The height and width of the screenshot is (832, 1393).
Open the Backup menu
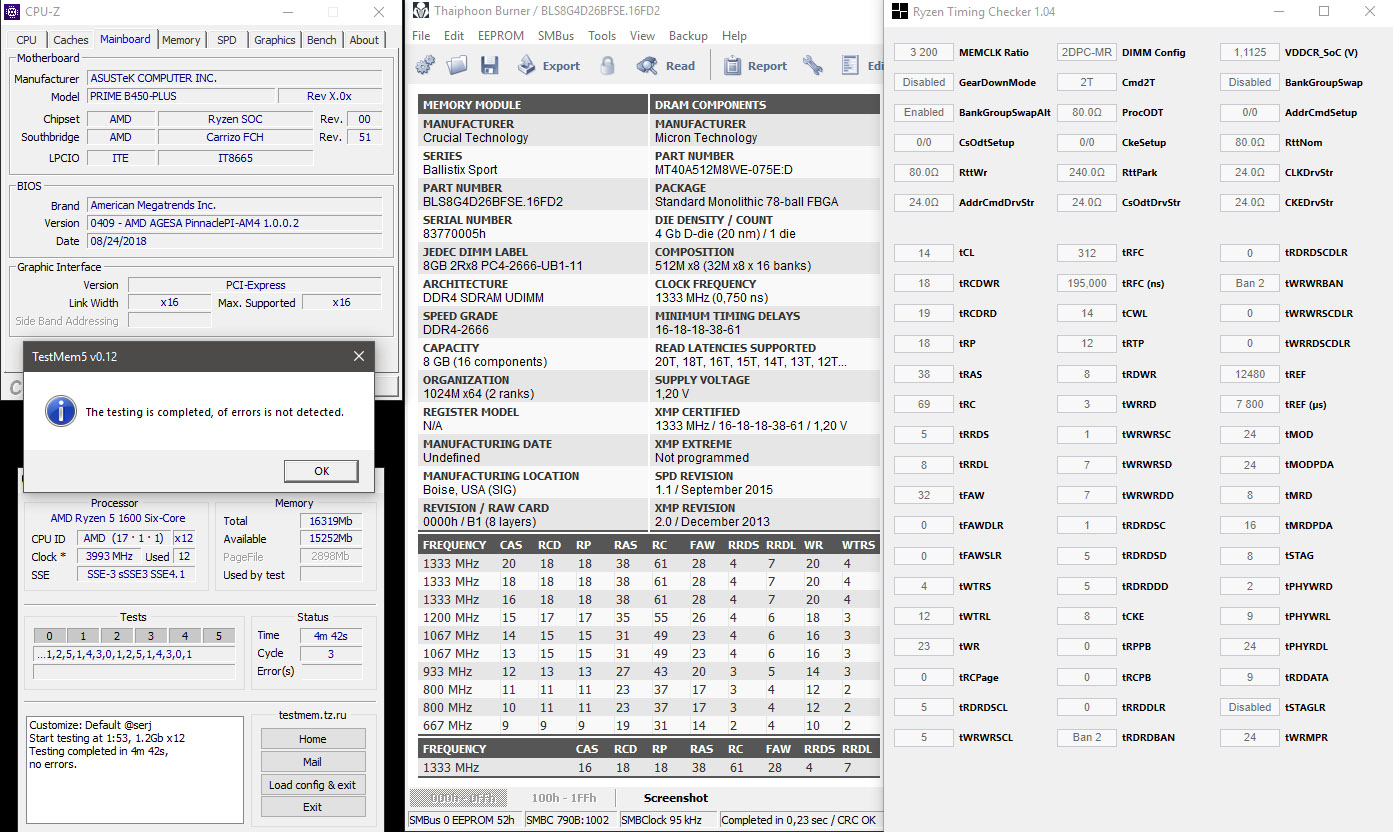(688, 36)
